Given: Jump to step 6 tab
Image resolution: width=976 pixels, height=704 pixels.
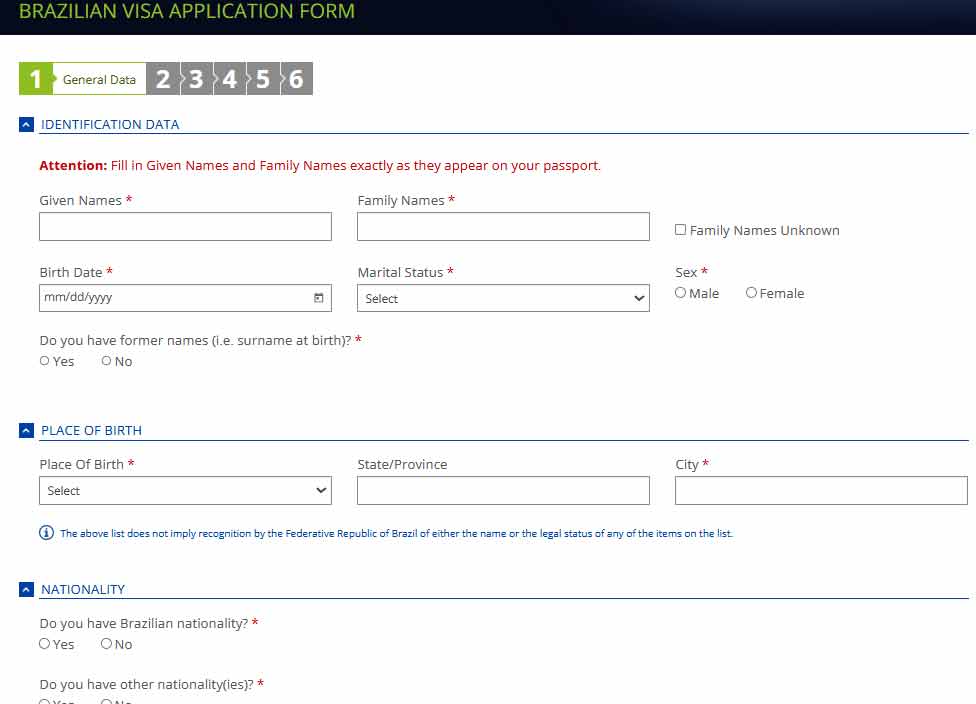Looking at the screenshot, I should (297, 79).
